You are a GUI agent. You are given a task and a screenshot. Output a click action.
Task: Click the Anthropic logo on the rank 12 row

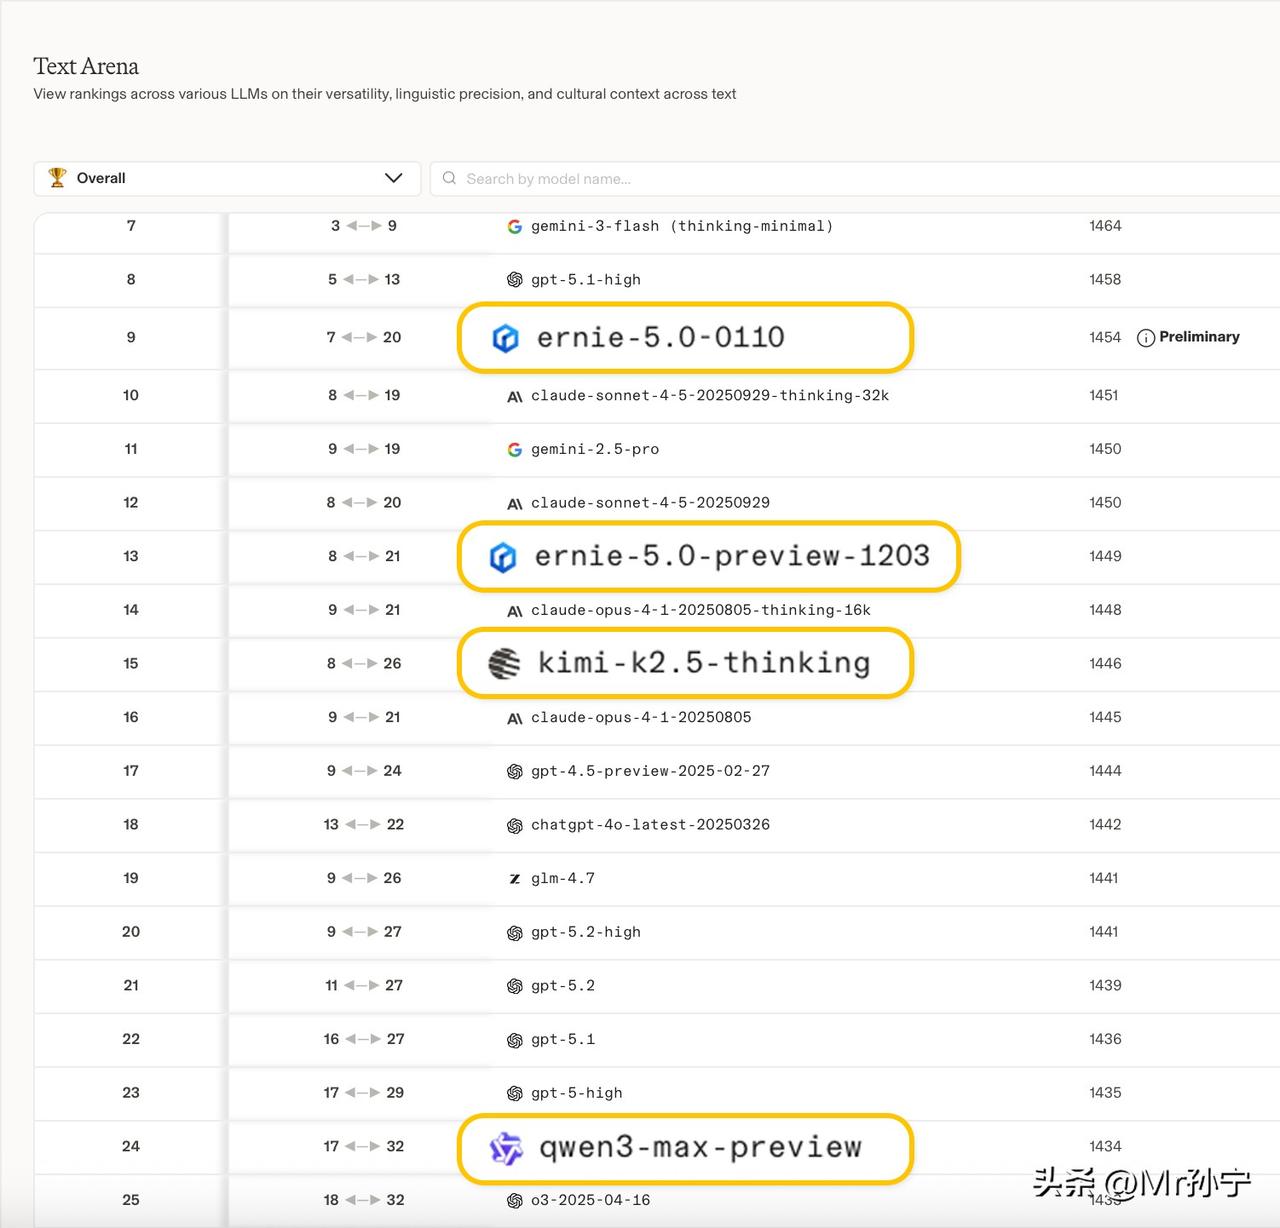click(514, 503)
